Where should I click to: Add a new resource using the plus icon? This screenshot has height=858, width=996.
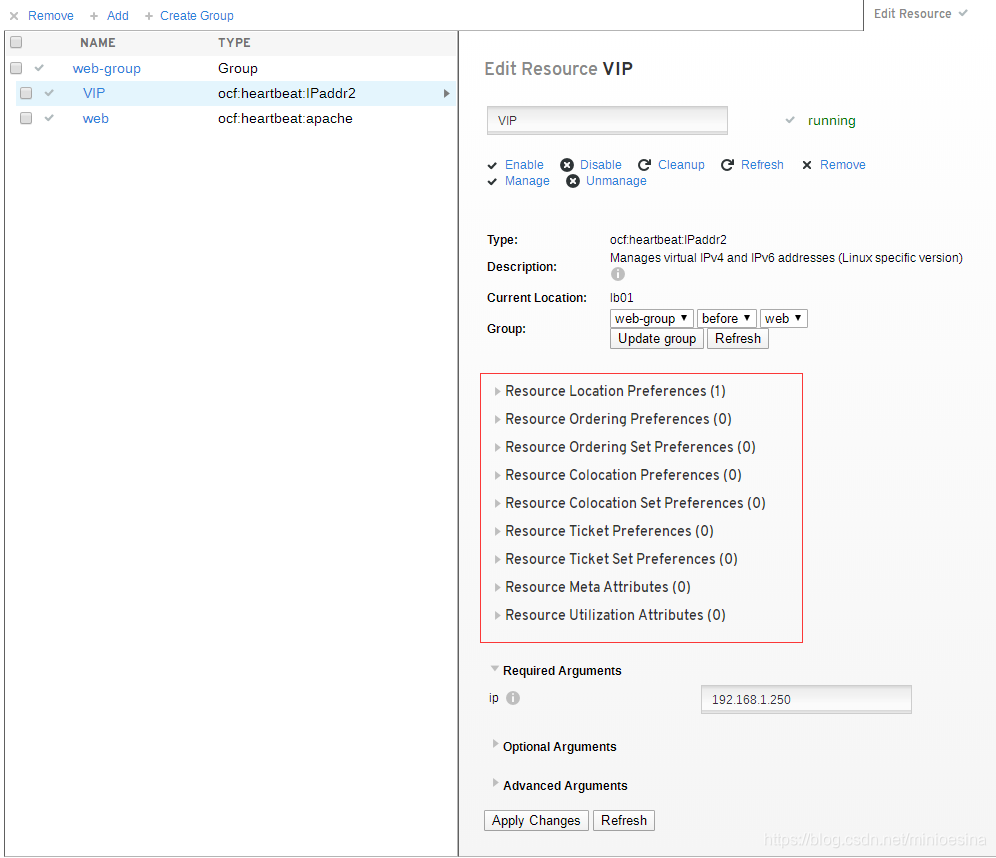109,15
